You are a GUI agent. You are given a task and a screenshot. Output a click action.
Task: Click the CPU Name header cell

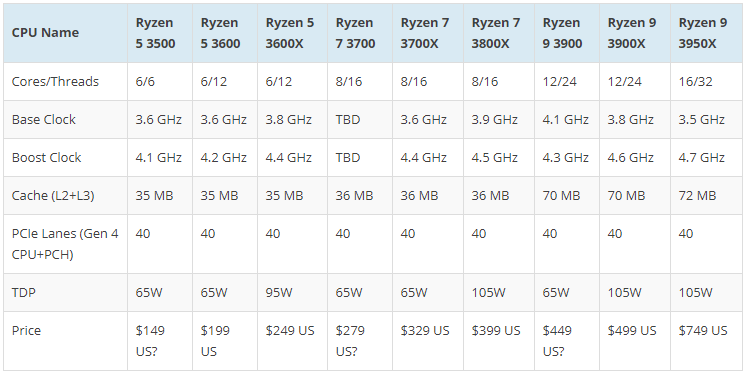[x=65, y=33]
